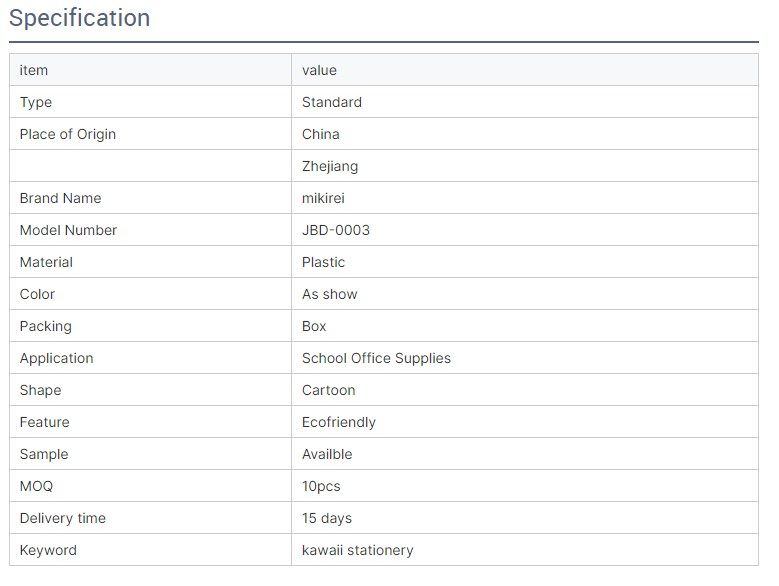
Task: Click the Ecofriendly feature value
Action: pyautogui.click(x=339, y=422)
